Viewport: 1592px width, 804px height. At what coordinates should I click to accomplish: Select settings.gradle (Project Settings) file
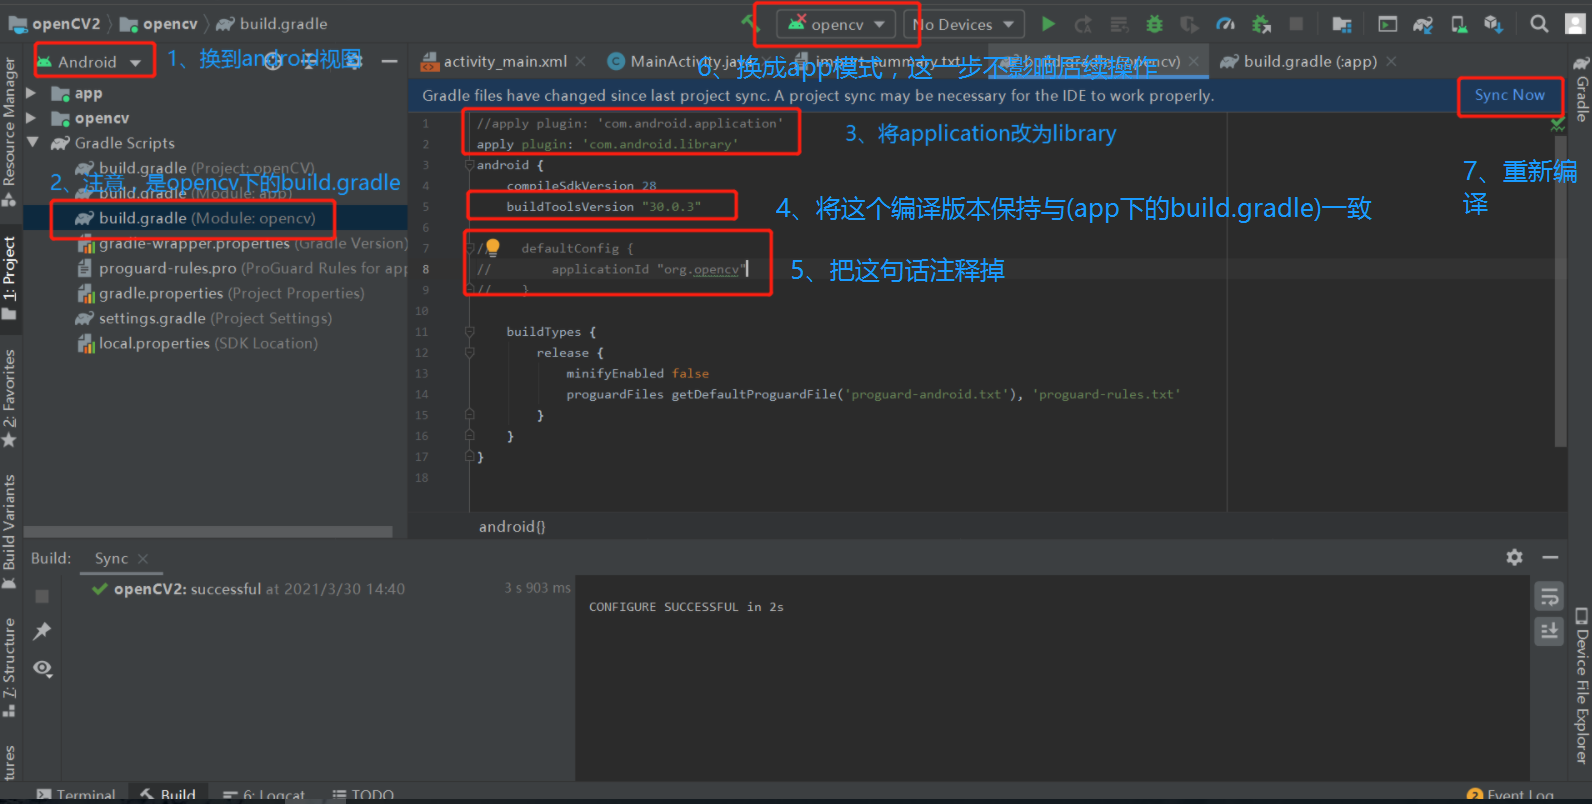click(x=215, y=318)
